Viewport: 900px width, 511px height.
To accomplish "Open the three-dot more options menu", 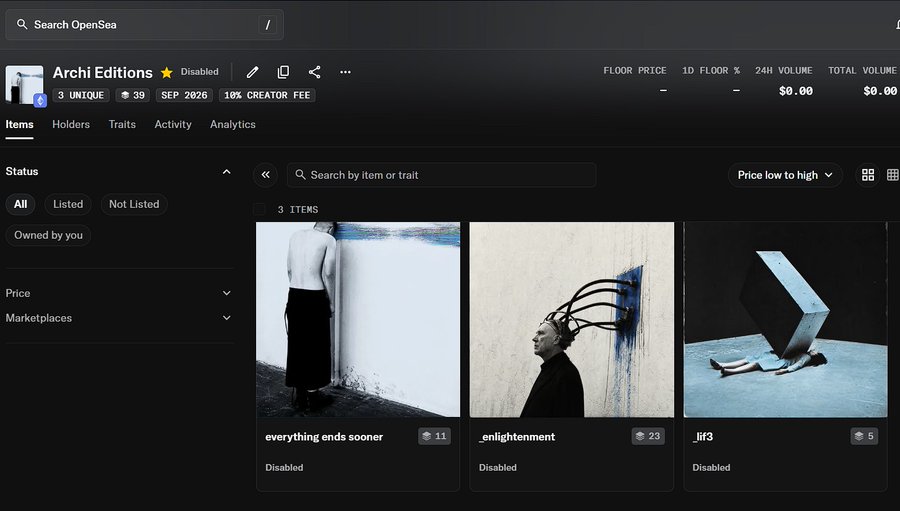I will (345, 72).
